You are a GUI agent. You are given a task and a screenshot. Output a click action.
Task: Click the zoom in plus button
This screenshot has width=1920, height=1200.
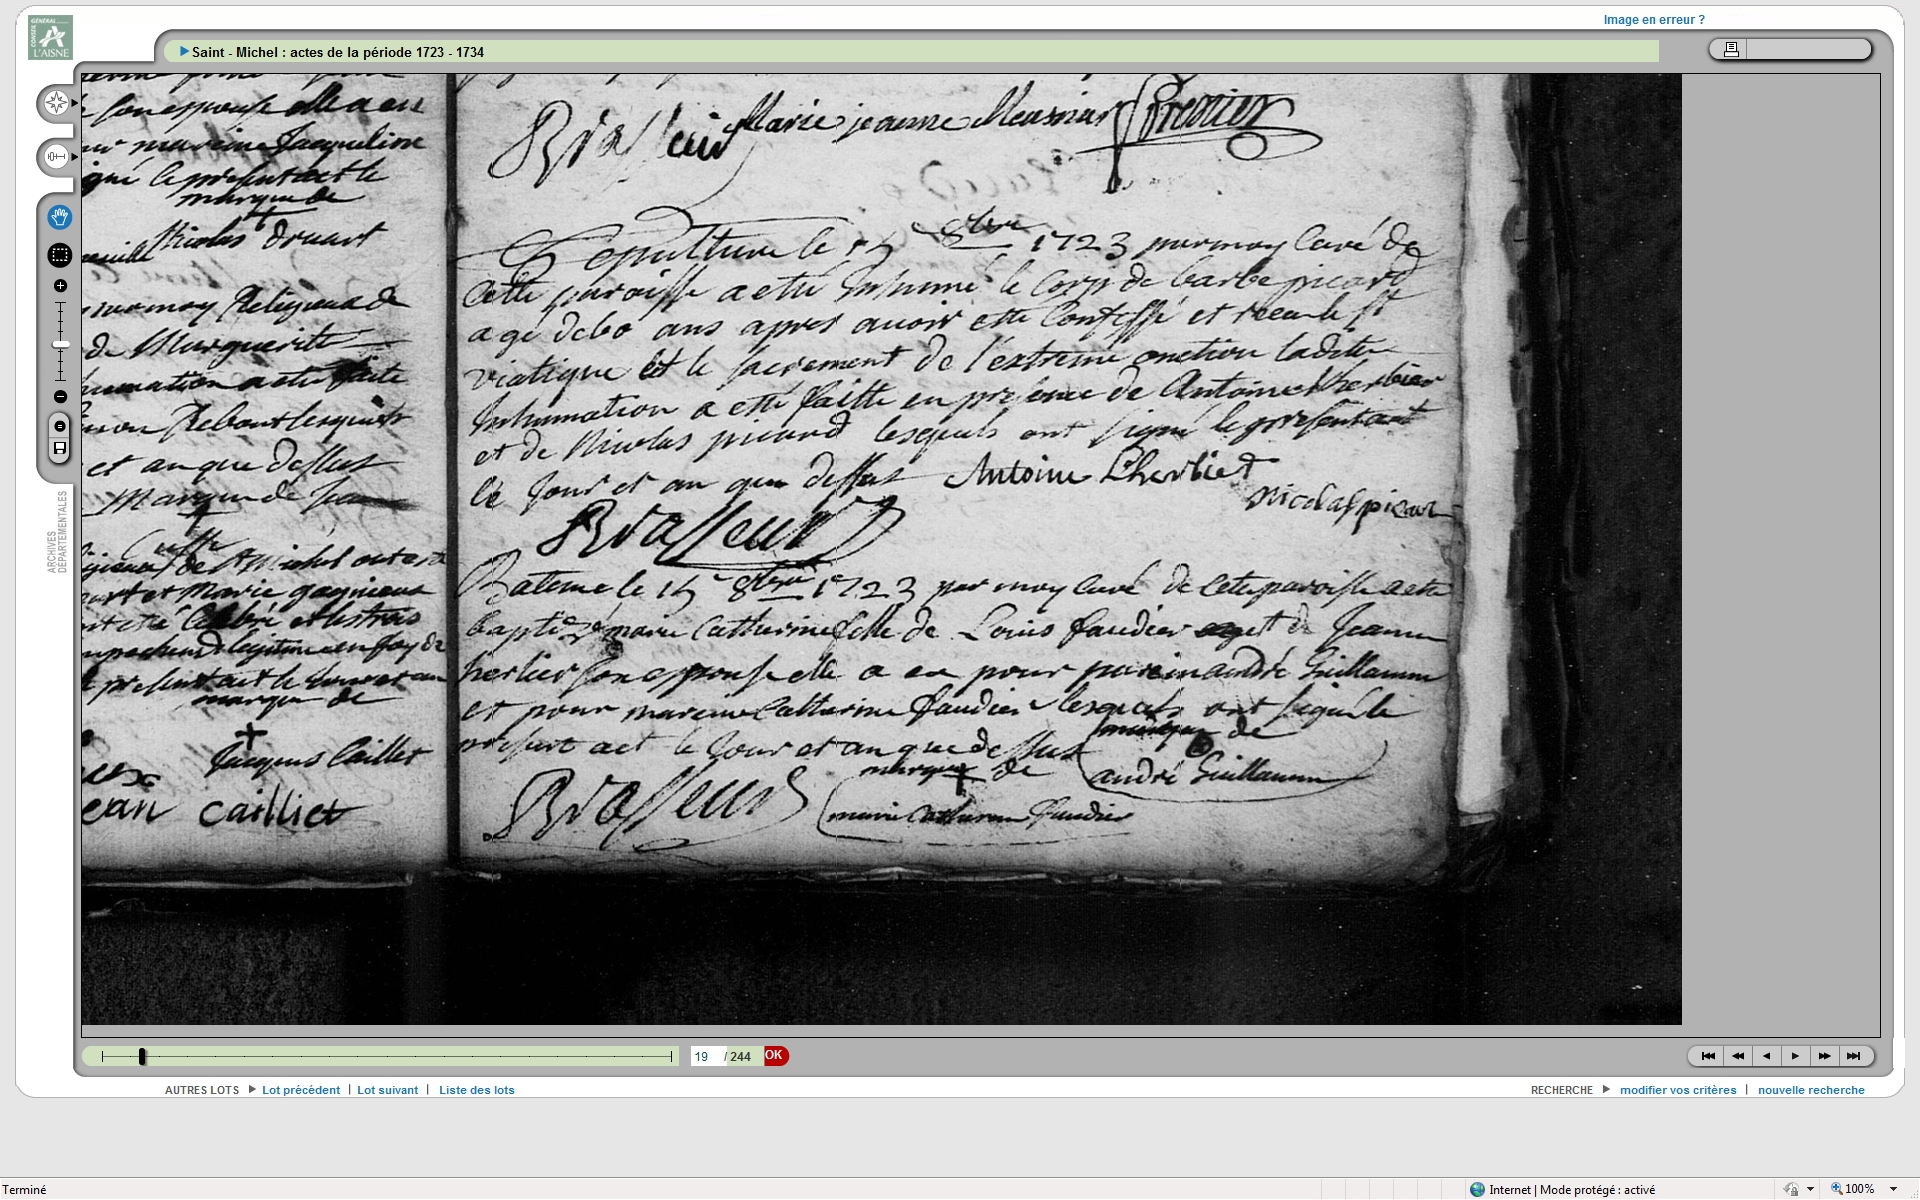[x=60, y=286]
